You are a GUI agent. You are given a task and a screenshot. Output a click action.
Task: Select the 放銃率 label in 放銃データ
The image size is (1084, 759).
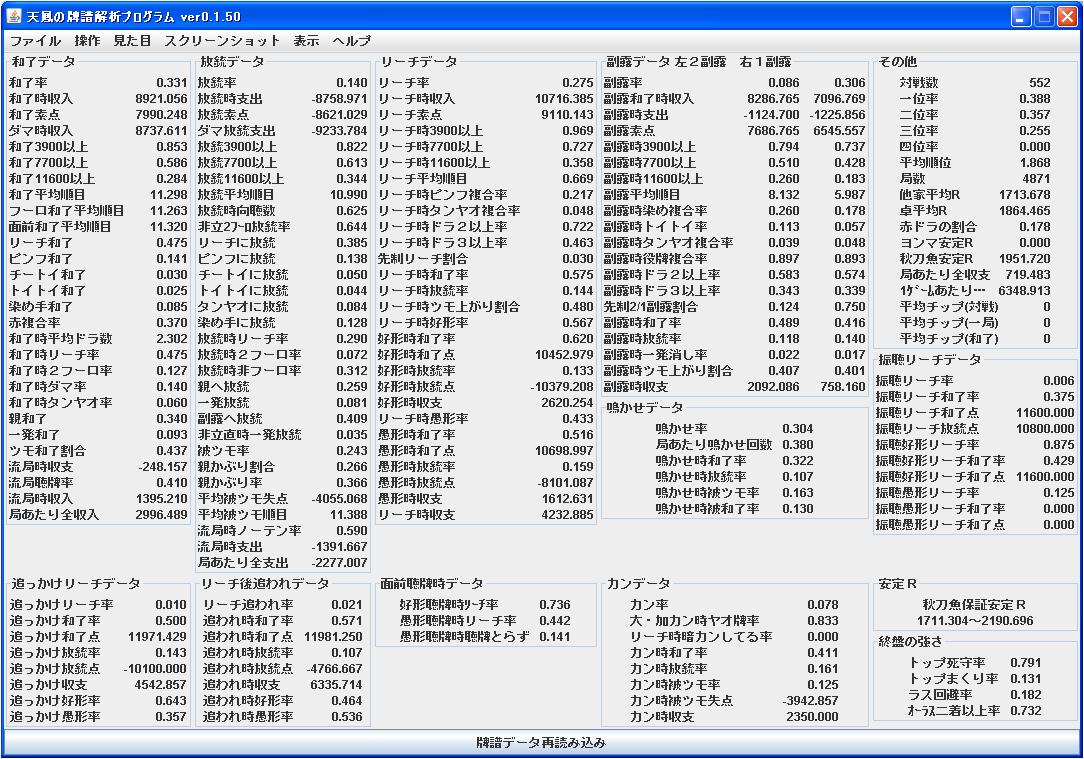217,83
